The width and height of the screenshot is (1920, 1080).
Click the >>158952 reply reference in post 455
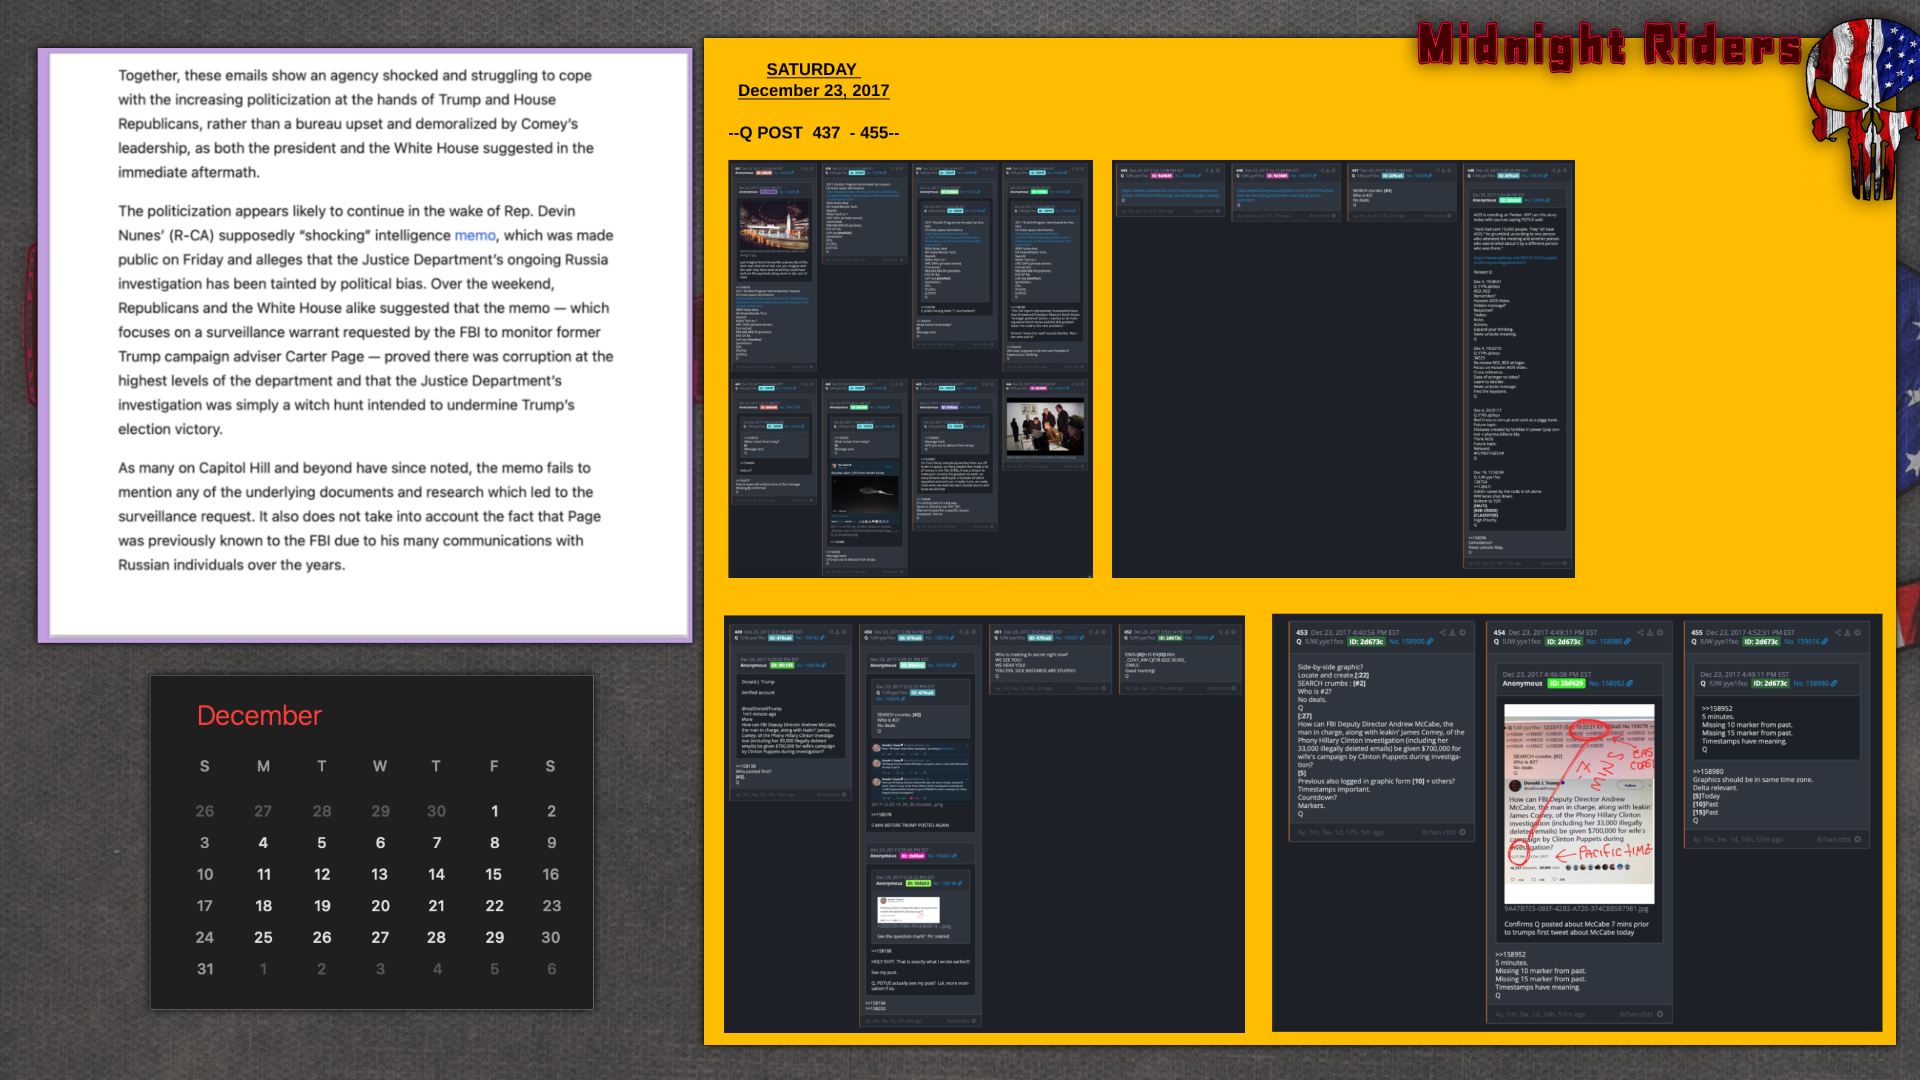1715,709
